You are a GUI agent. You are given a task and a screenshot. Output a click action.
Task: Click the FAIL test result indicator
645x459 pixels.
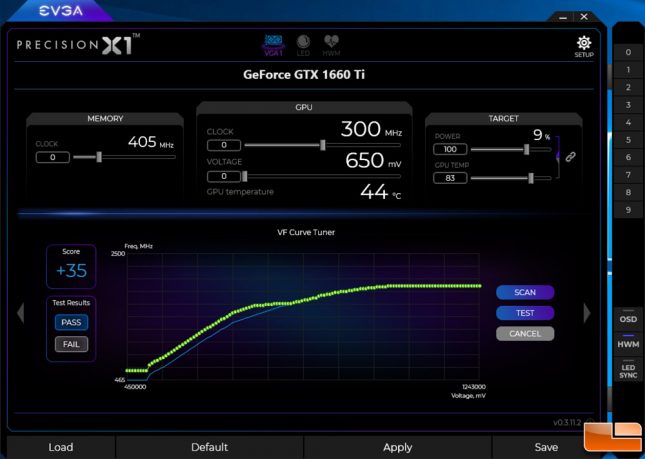(71, 344)
